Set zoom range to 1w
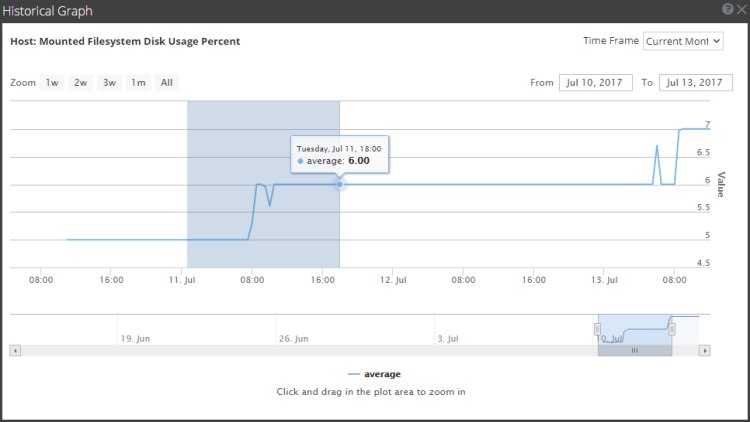This screenshot has height=422, width=750. click(52, 83)
